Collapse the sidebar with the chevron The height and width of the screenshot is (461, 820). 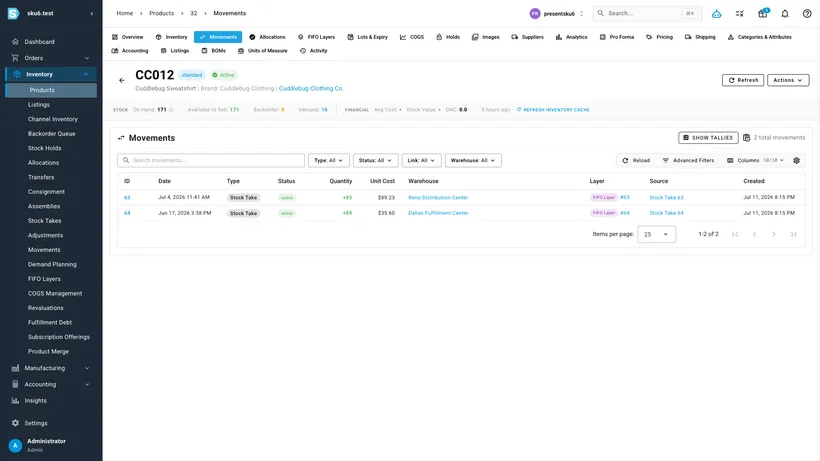point(92,14)
